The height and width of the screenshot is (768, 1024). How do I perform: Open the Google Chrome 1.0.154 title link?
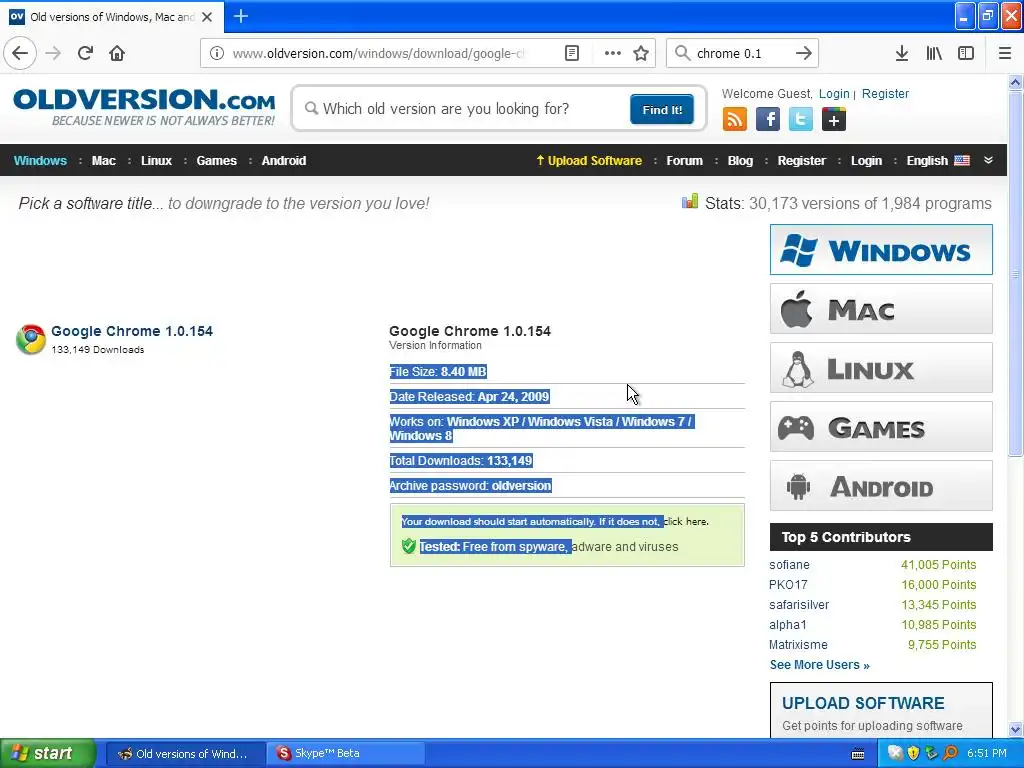point(132,331)
